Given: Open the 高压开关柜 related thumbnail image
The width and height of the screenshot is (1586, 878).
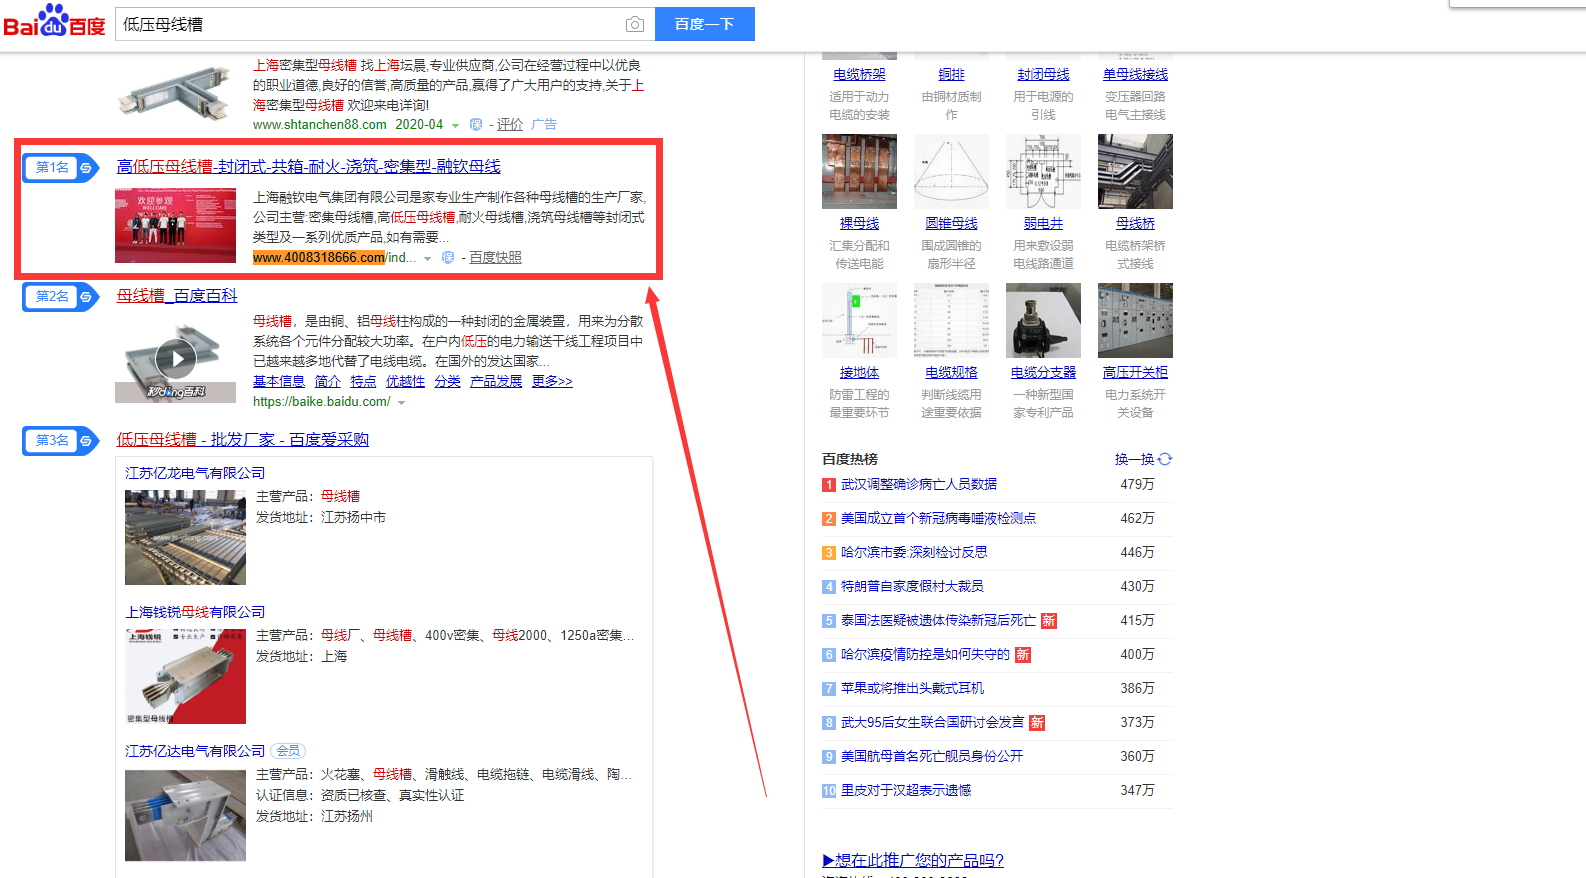Looking at the screenshot, I should pos(1135,320).
